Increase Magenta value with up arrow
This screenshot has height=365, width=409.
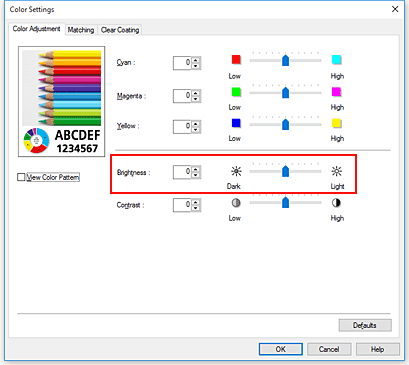(x=196, y=93)
